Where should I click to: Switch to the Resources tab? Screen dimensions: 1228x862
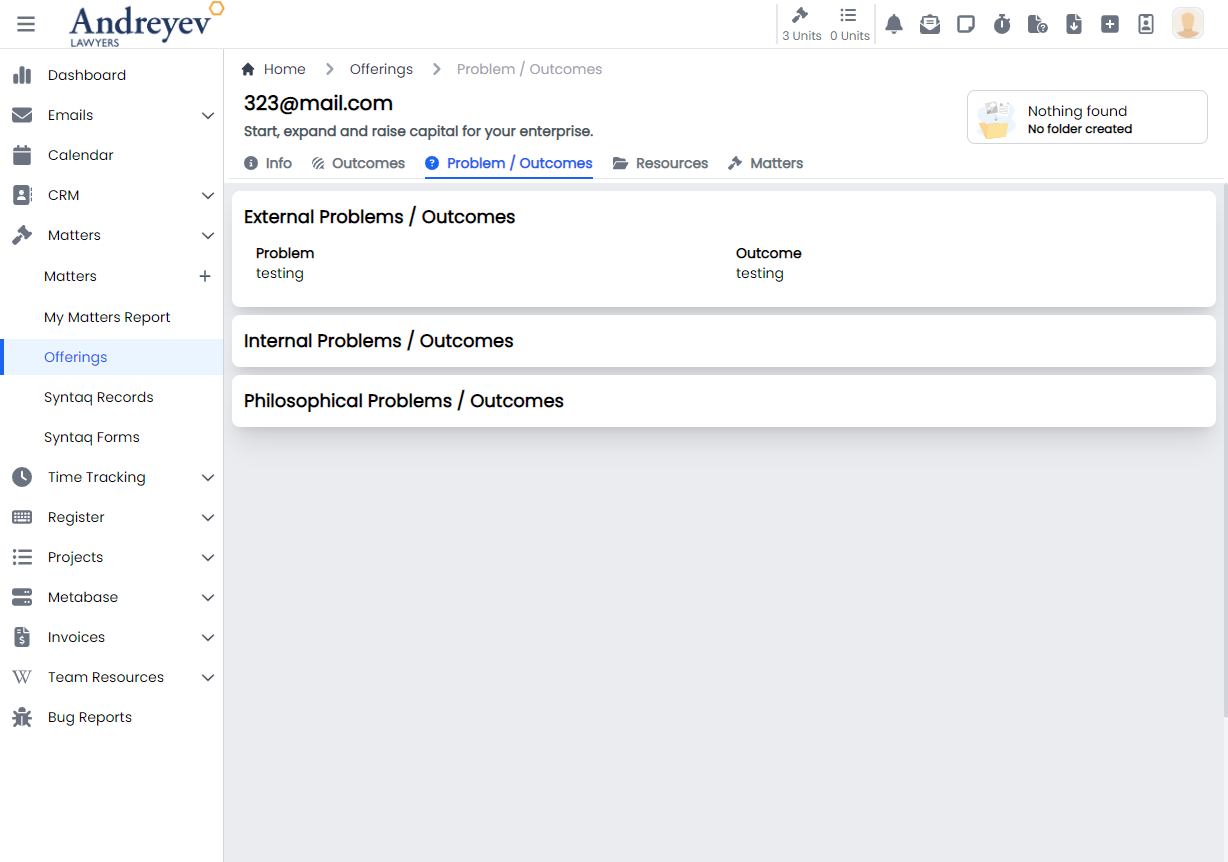coord(661,163)
